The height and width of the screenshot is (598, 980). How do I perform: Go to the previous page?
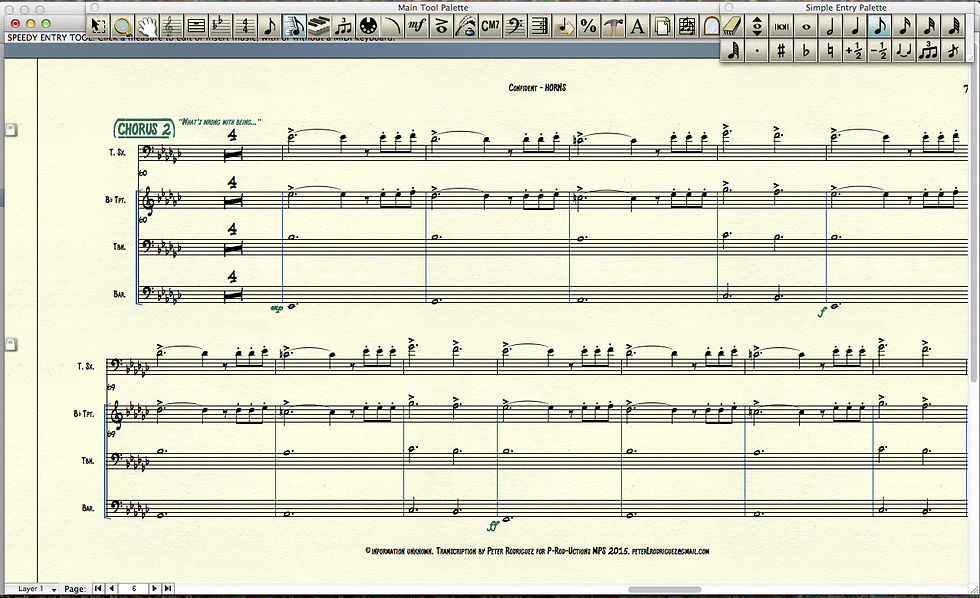pyautogui.click(x=111, y=588)
